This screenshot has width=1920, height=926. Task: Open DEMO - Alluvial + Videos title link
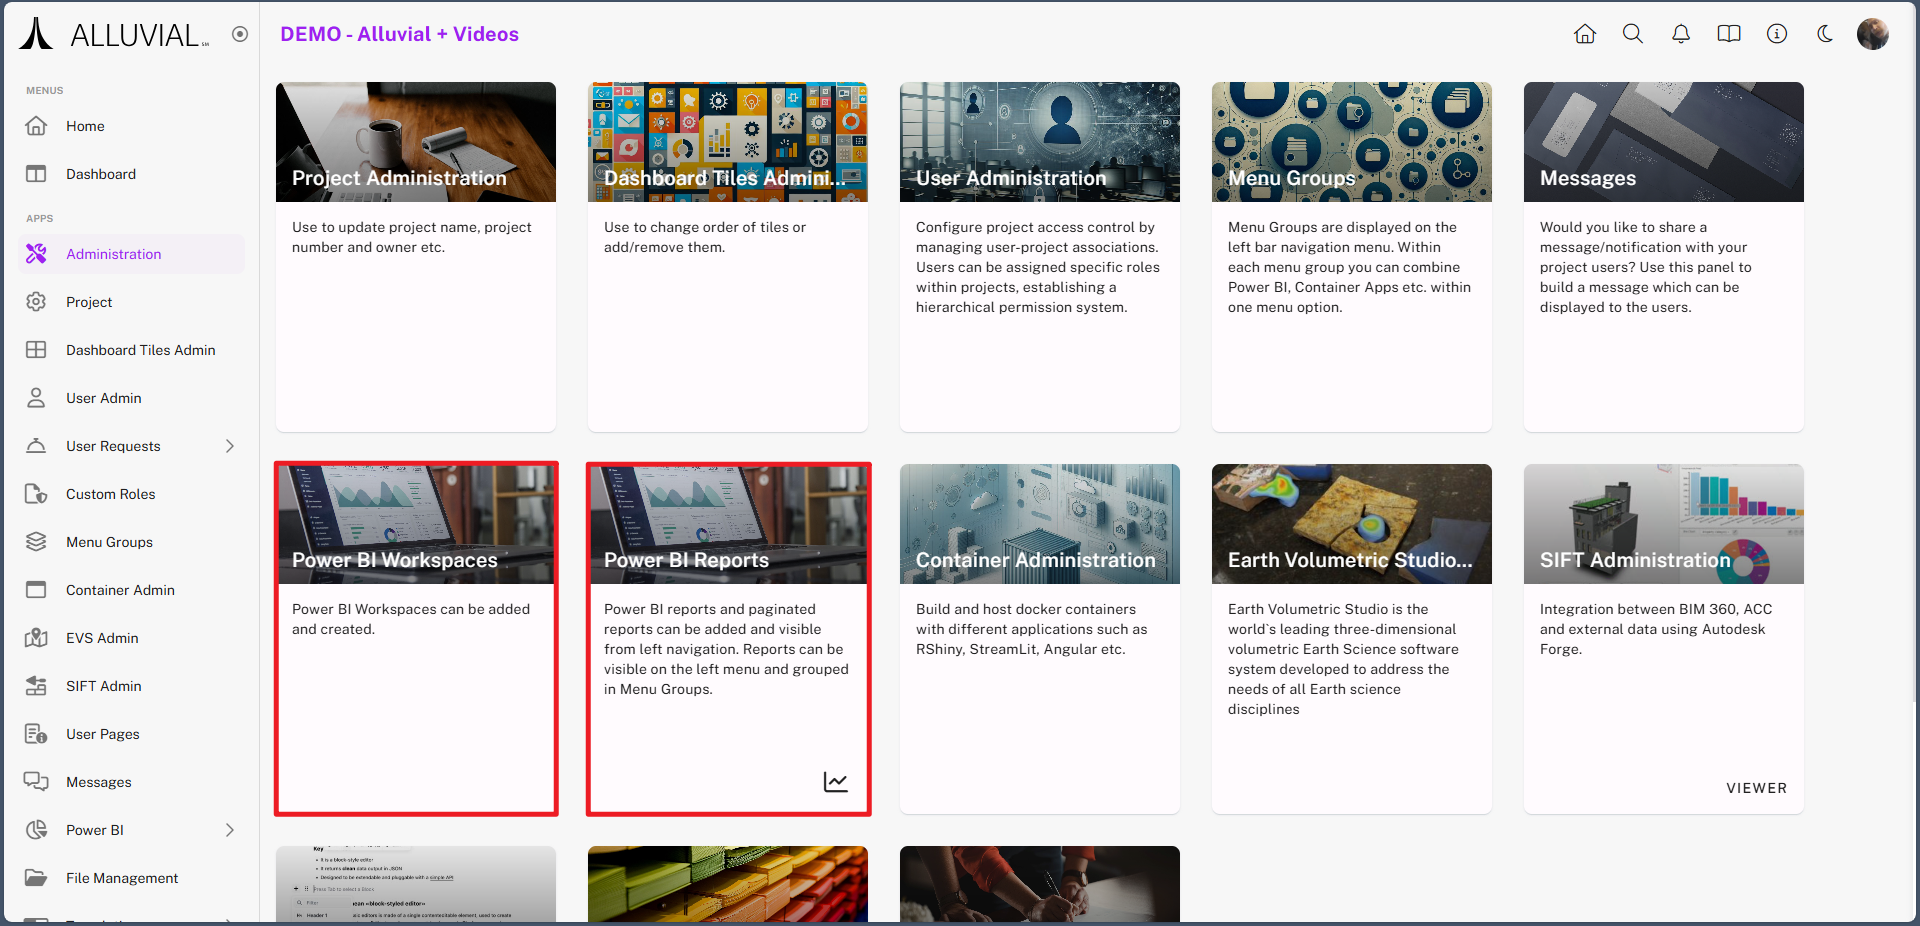coord(399,34)
